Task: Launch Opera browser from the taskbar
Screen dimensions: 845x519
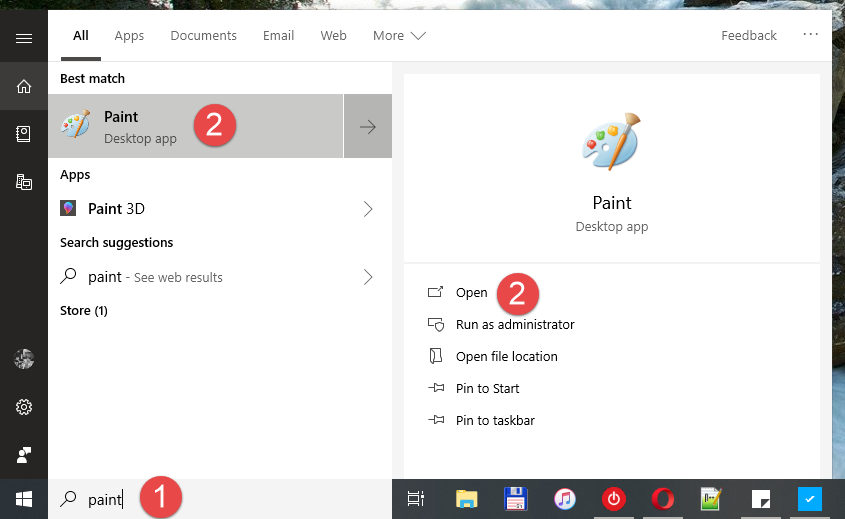Action: click(x=663, y=499)
